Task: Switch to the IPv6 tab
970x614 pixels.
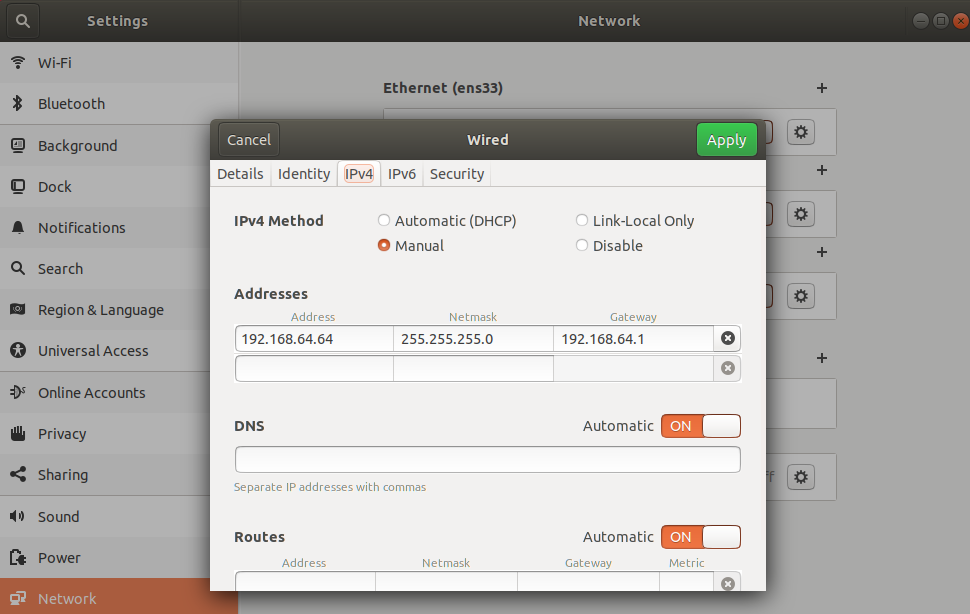Action: [401, 174]
